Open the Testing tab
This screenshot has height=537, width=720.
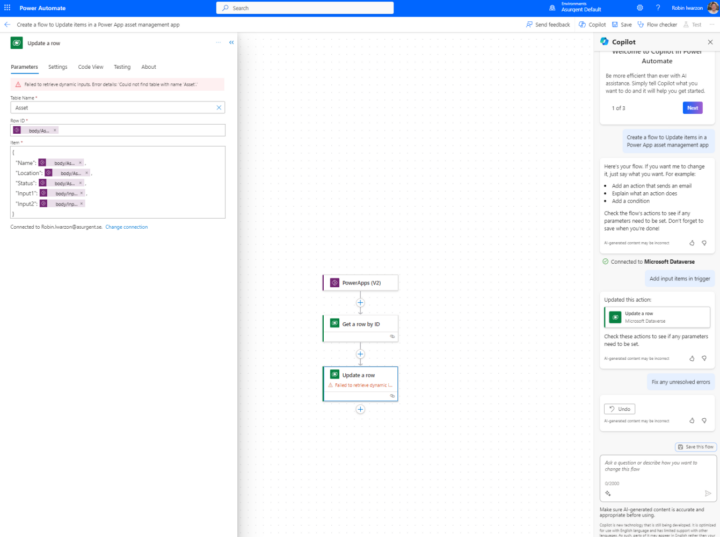pyautogui.click(x=122, y=67)
